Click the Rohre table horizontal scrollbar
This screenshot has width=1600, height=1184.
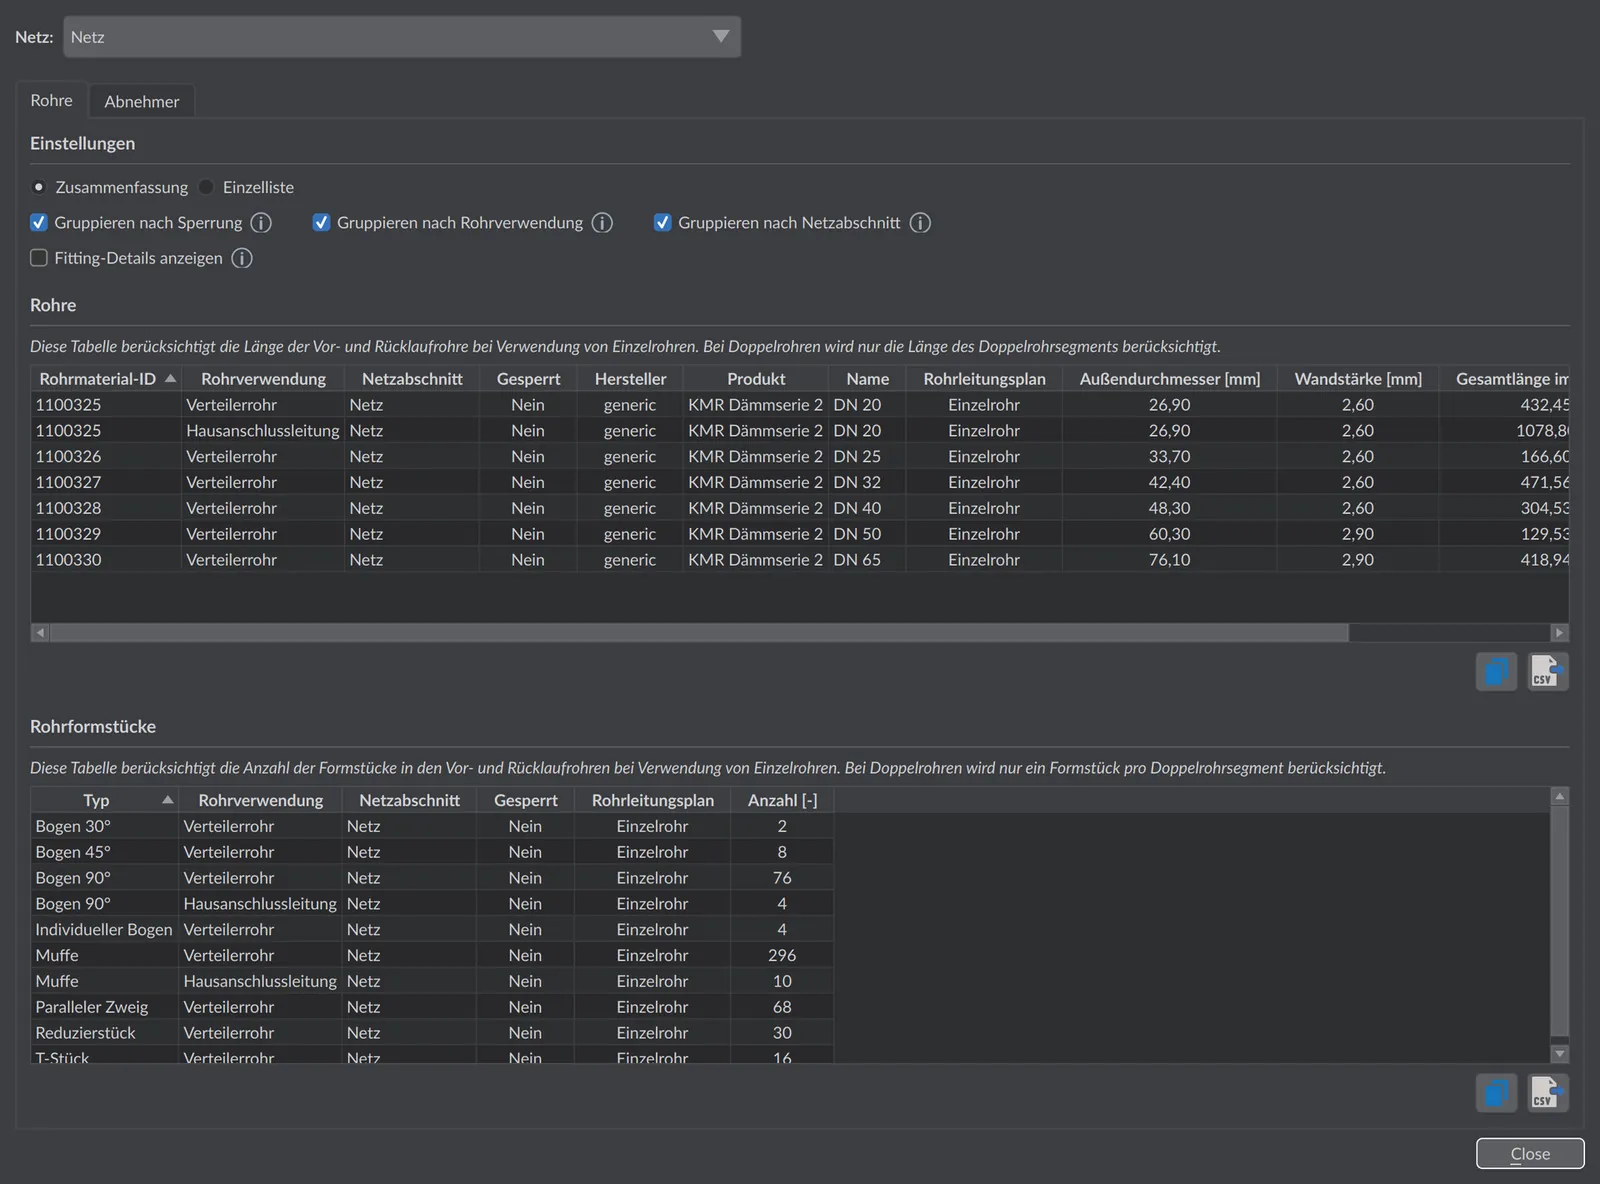[x=699, y=632]
